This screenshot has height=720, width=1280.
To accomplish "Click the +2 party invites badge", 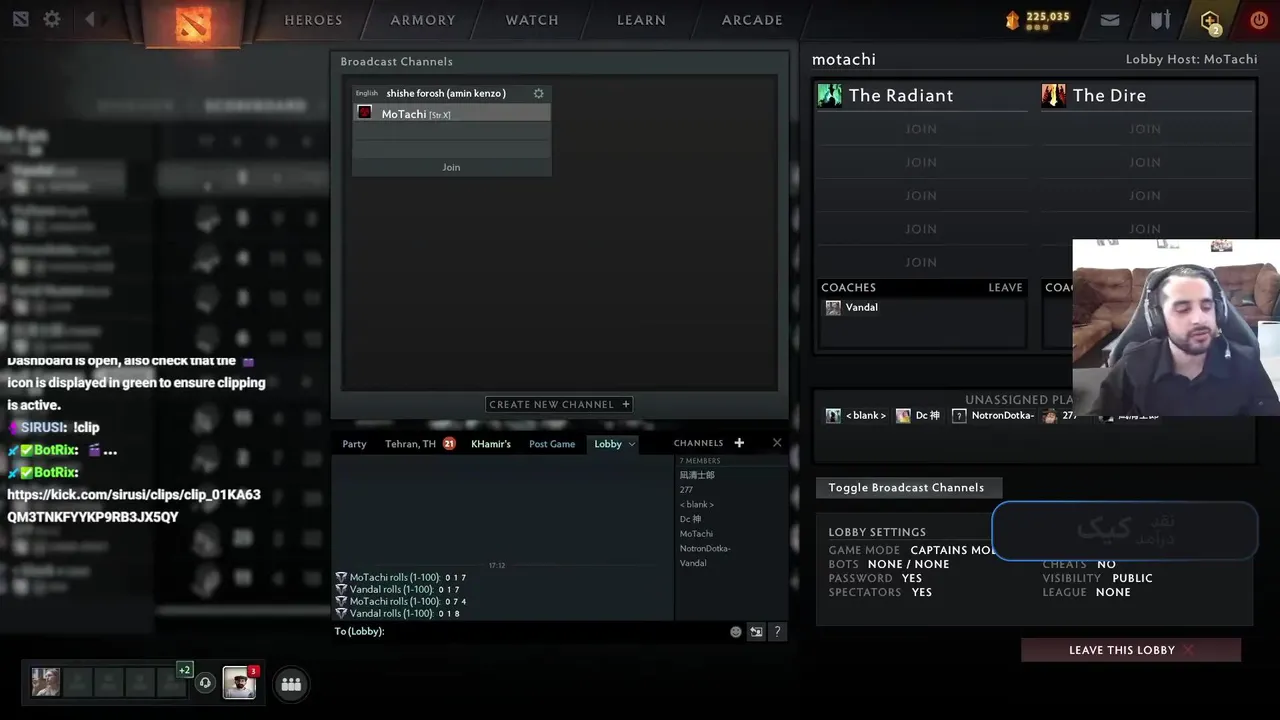I will pyautogui.click(x=184, y=669).
